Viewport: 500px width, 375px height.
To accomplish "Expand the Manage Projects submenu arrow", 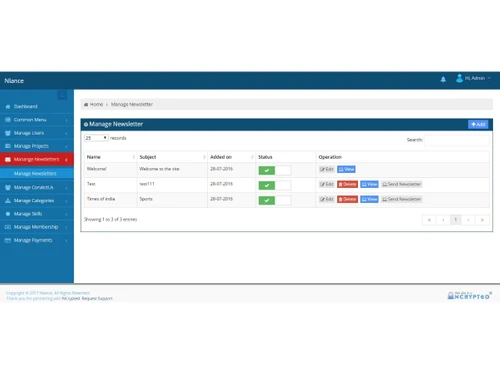I will pos(66,146).
